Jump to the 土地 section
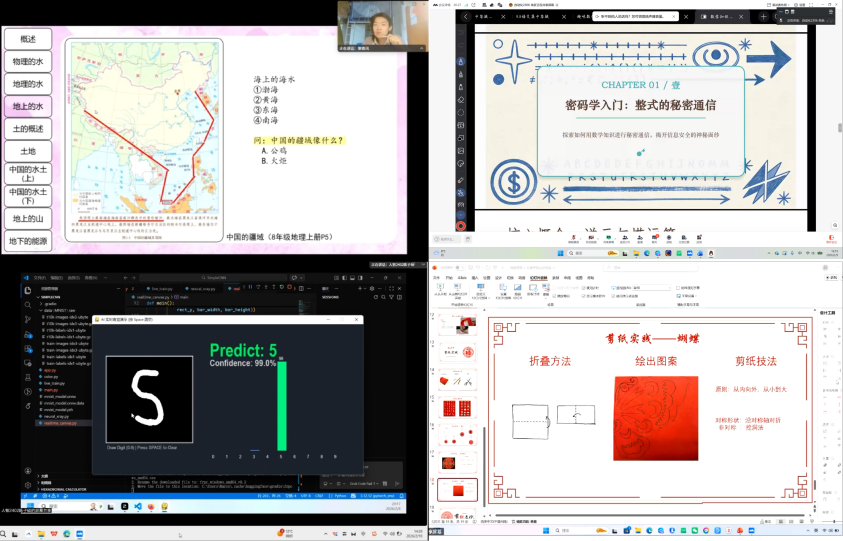 27,151
